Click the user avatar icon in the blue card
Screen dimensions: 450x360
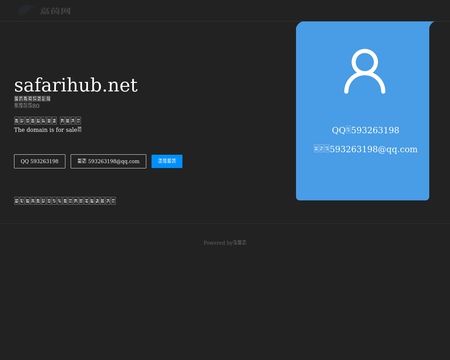tap(365, 71)
